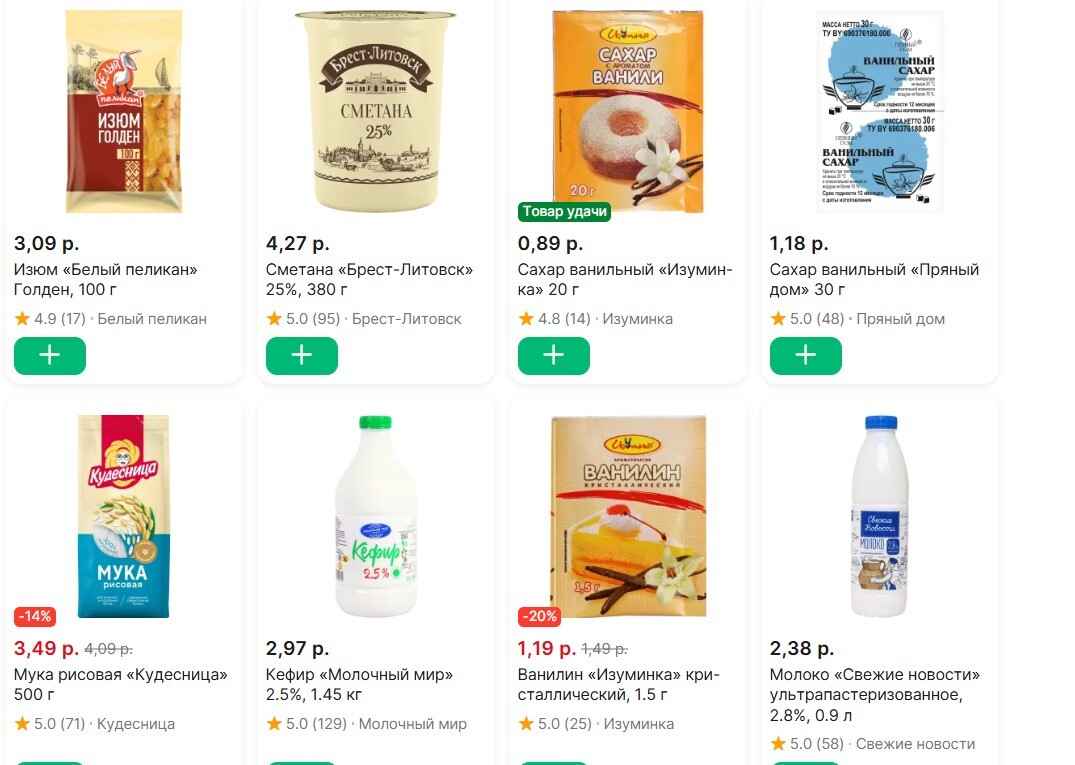Add Сметана «Брест-Литовск» to cart

tap(302, 356)
